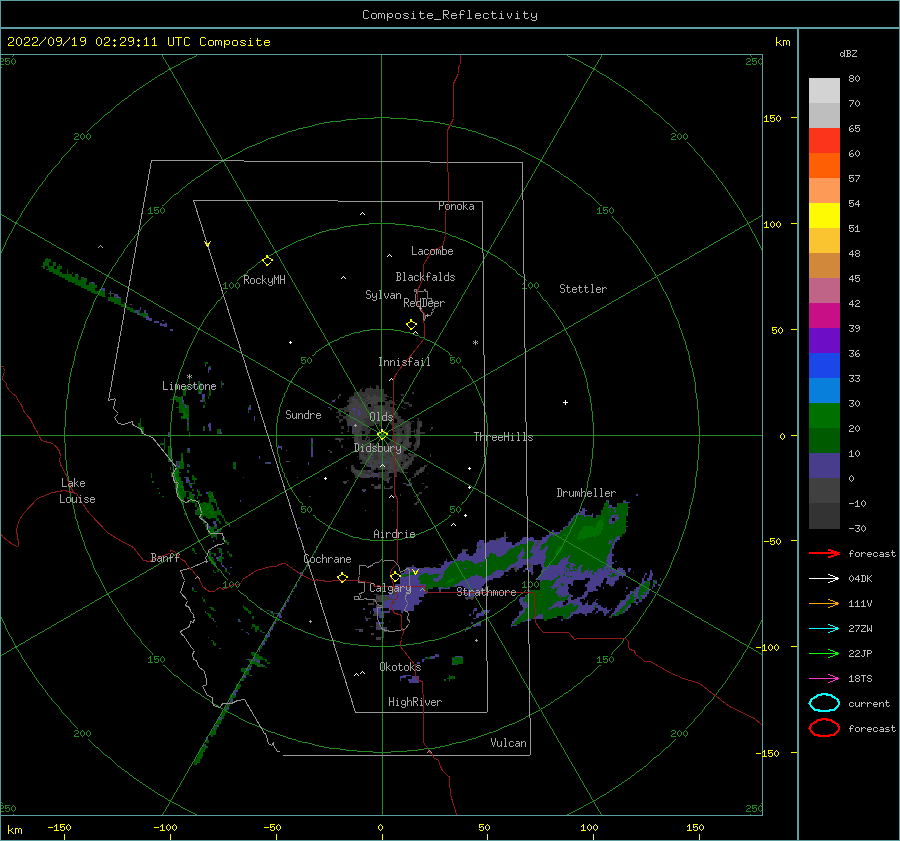Click the Blackfalds label
Viewport: 900px width, 841px height.
click(x=425, y=277)
